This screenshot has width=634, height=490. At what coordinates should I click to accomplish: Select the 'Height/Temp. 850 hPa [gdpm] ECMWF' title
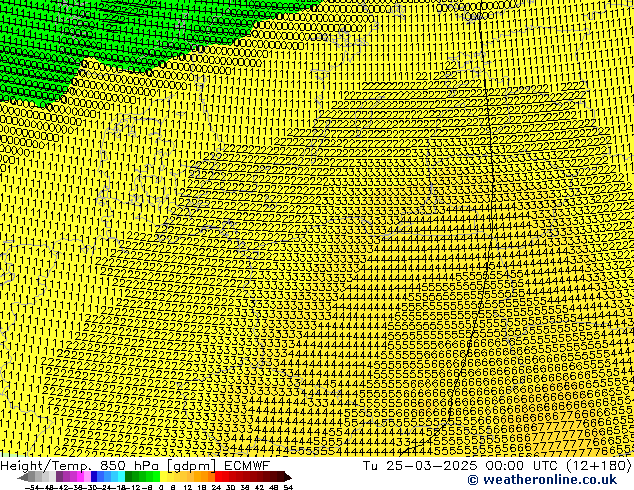[x=135, y=466]
